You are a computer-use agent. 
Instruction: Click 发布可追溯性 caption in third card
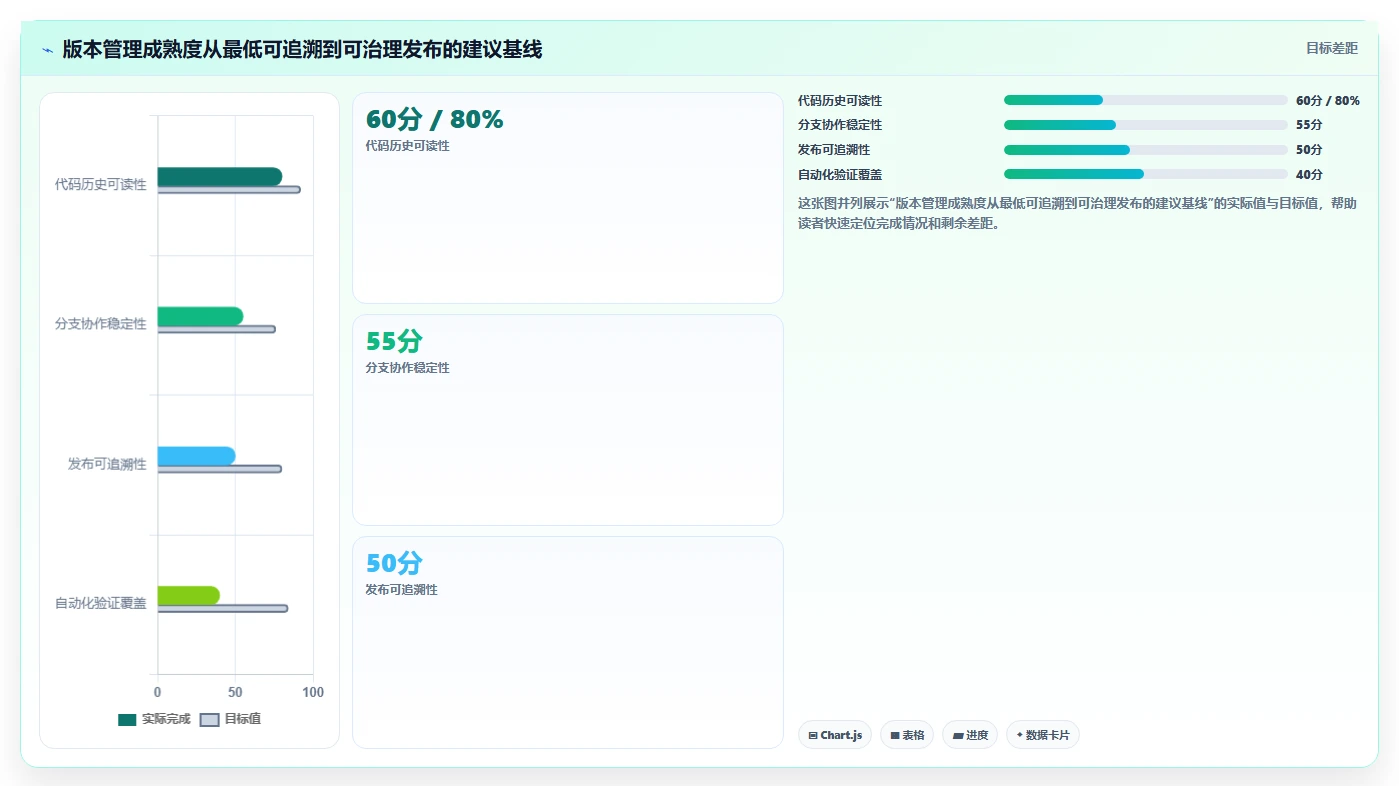click(x=402, y=590)
